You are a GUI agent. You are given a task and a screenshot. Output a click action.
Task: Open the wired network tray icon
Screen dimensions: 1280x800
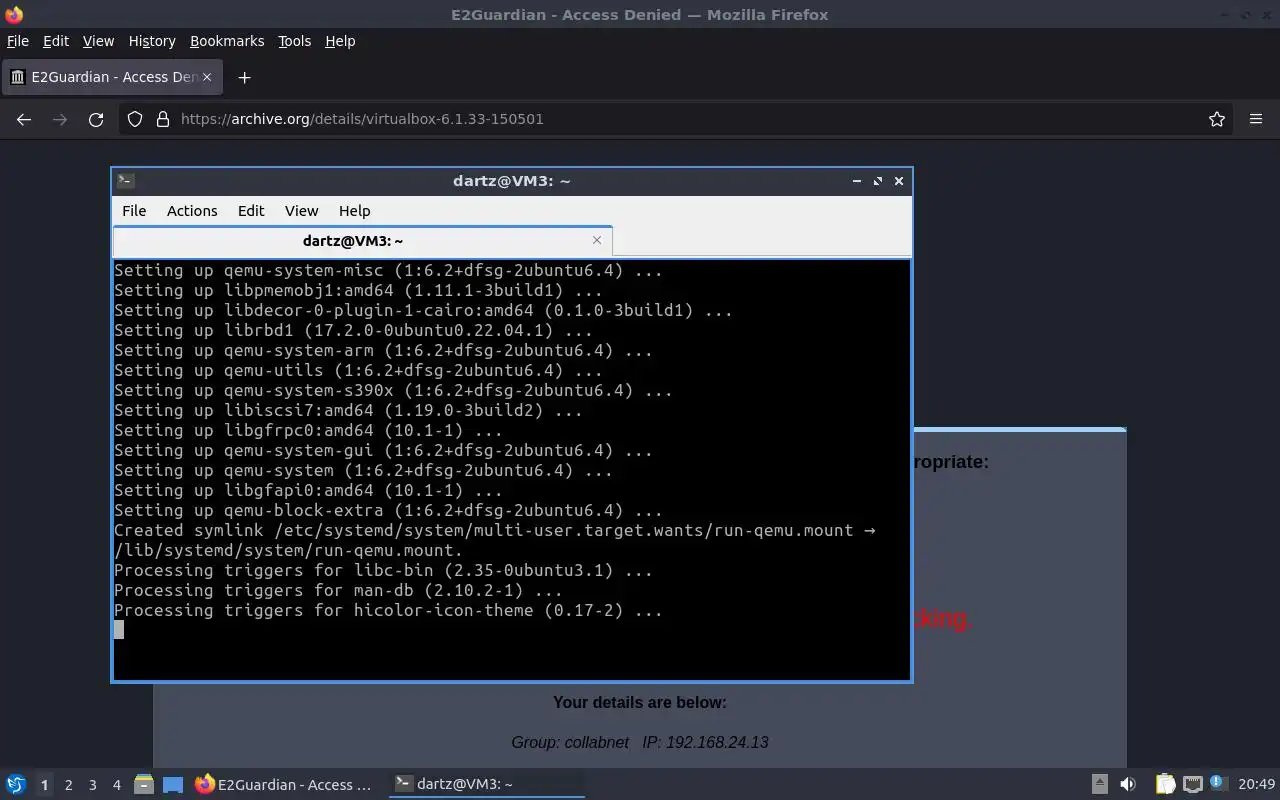(1192, 784)
